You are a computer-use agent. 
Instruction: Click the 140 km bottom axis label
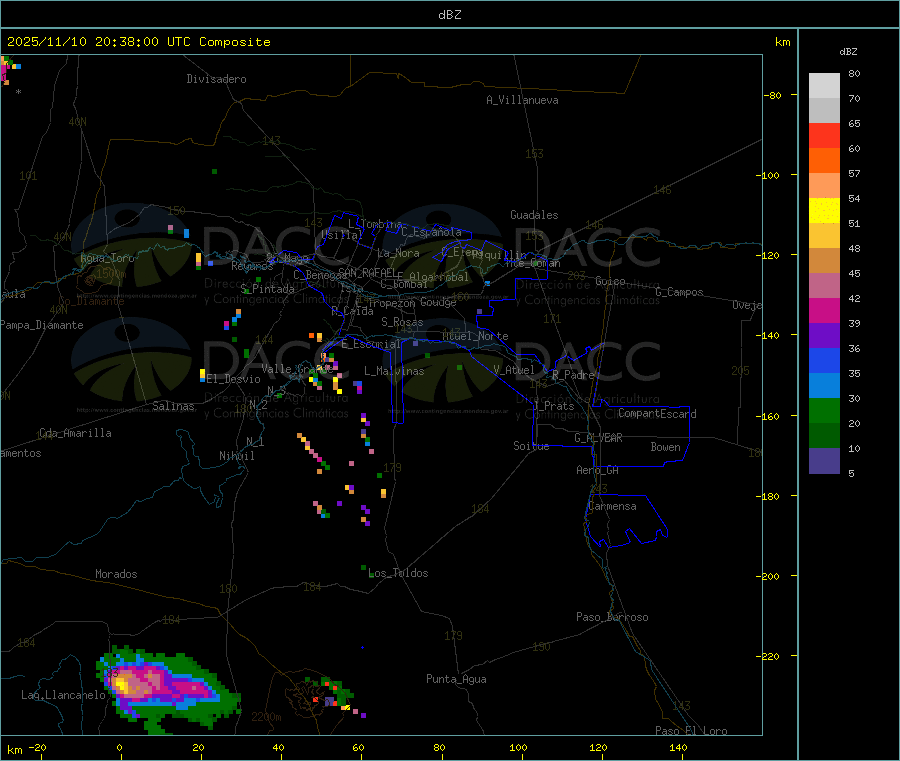pyautogui.click(x=678, y=747)
